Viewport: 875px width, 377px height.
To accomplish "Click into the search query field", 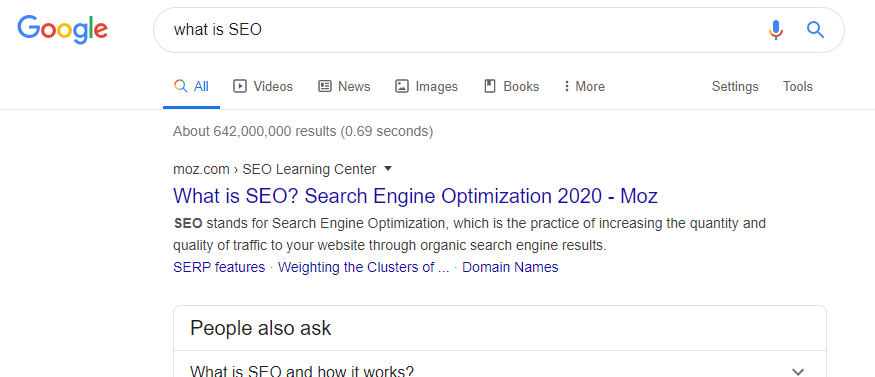I will 463,30.
